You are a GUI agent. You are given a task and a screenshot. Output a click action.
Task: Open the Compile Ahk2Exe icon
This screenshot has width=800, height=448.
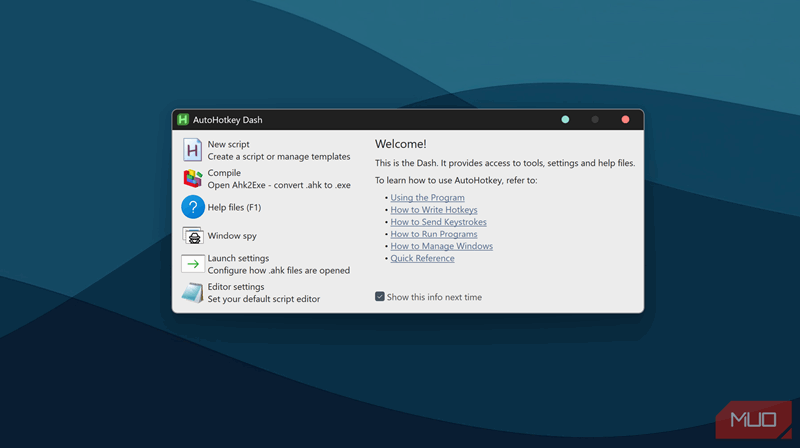click(192, 179)
